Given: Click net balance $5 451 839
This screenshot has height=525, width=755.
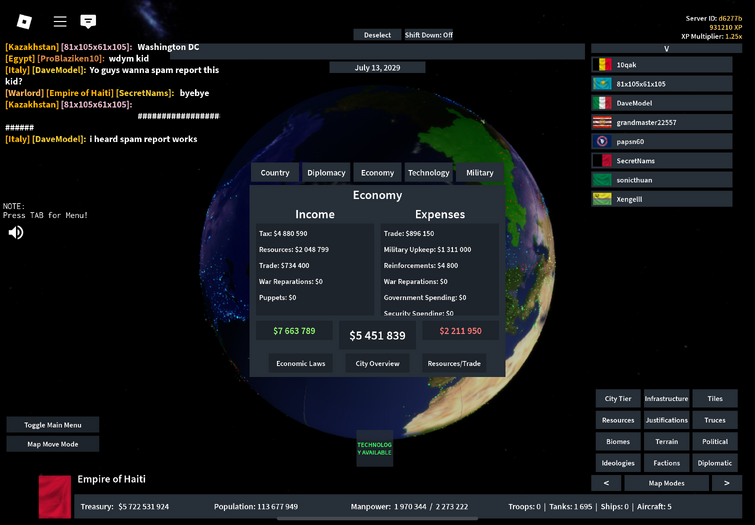Looking at the screenshot, I should pyautogui.click(x=378, y=335).
